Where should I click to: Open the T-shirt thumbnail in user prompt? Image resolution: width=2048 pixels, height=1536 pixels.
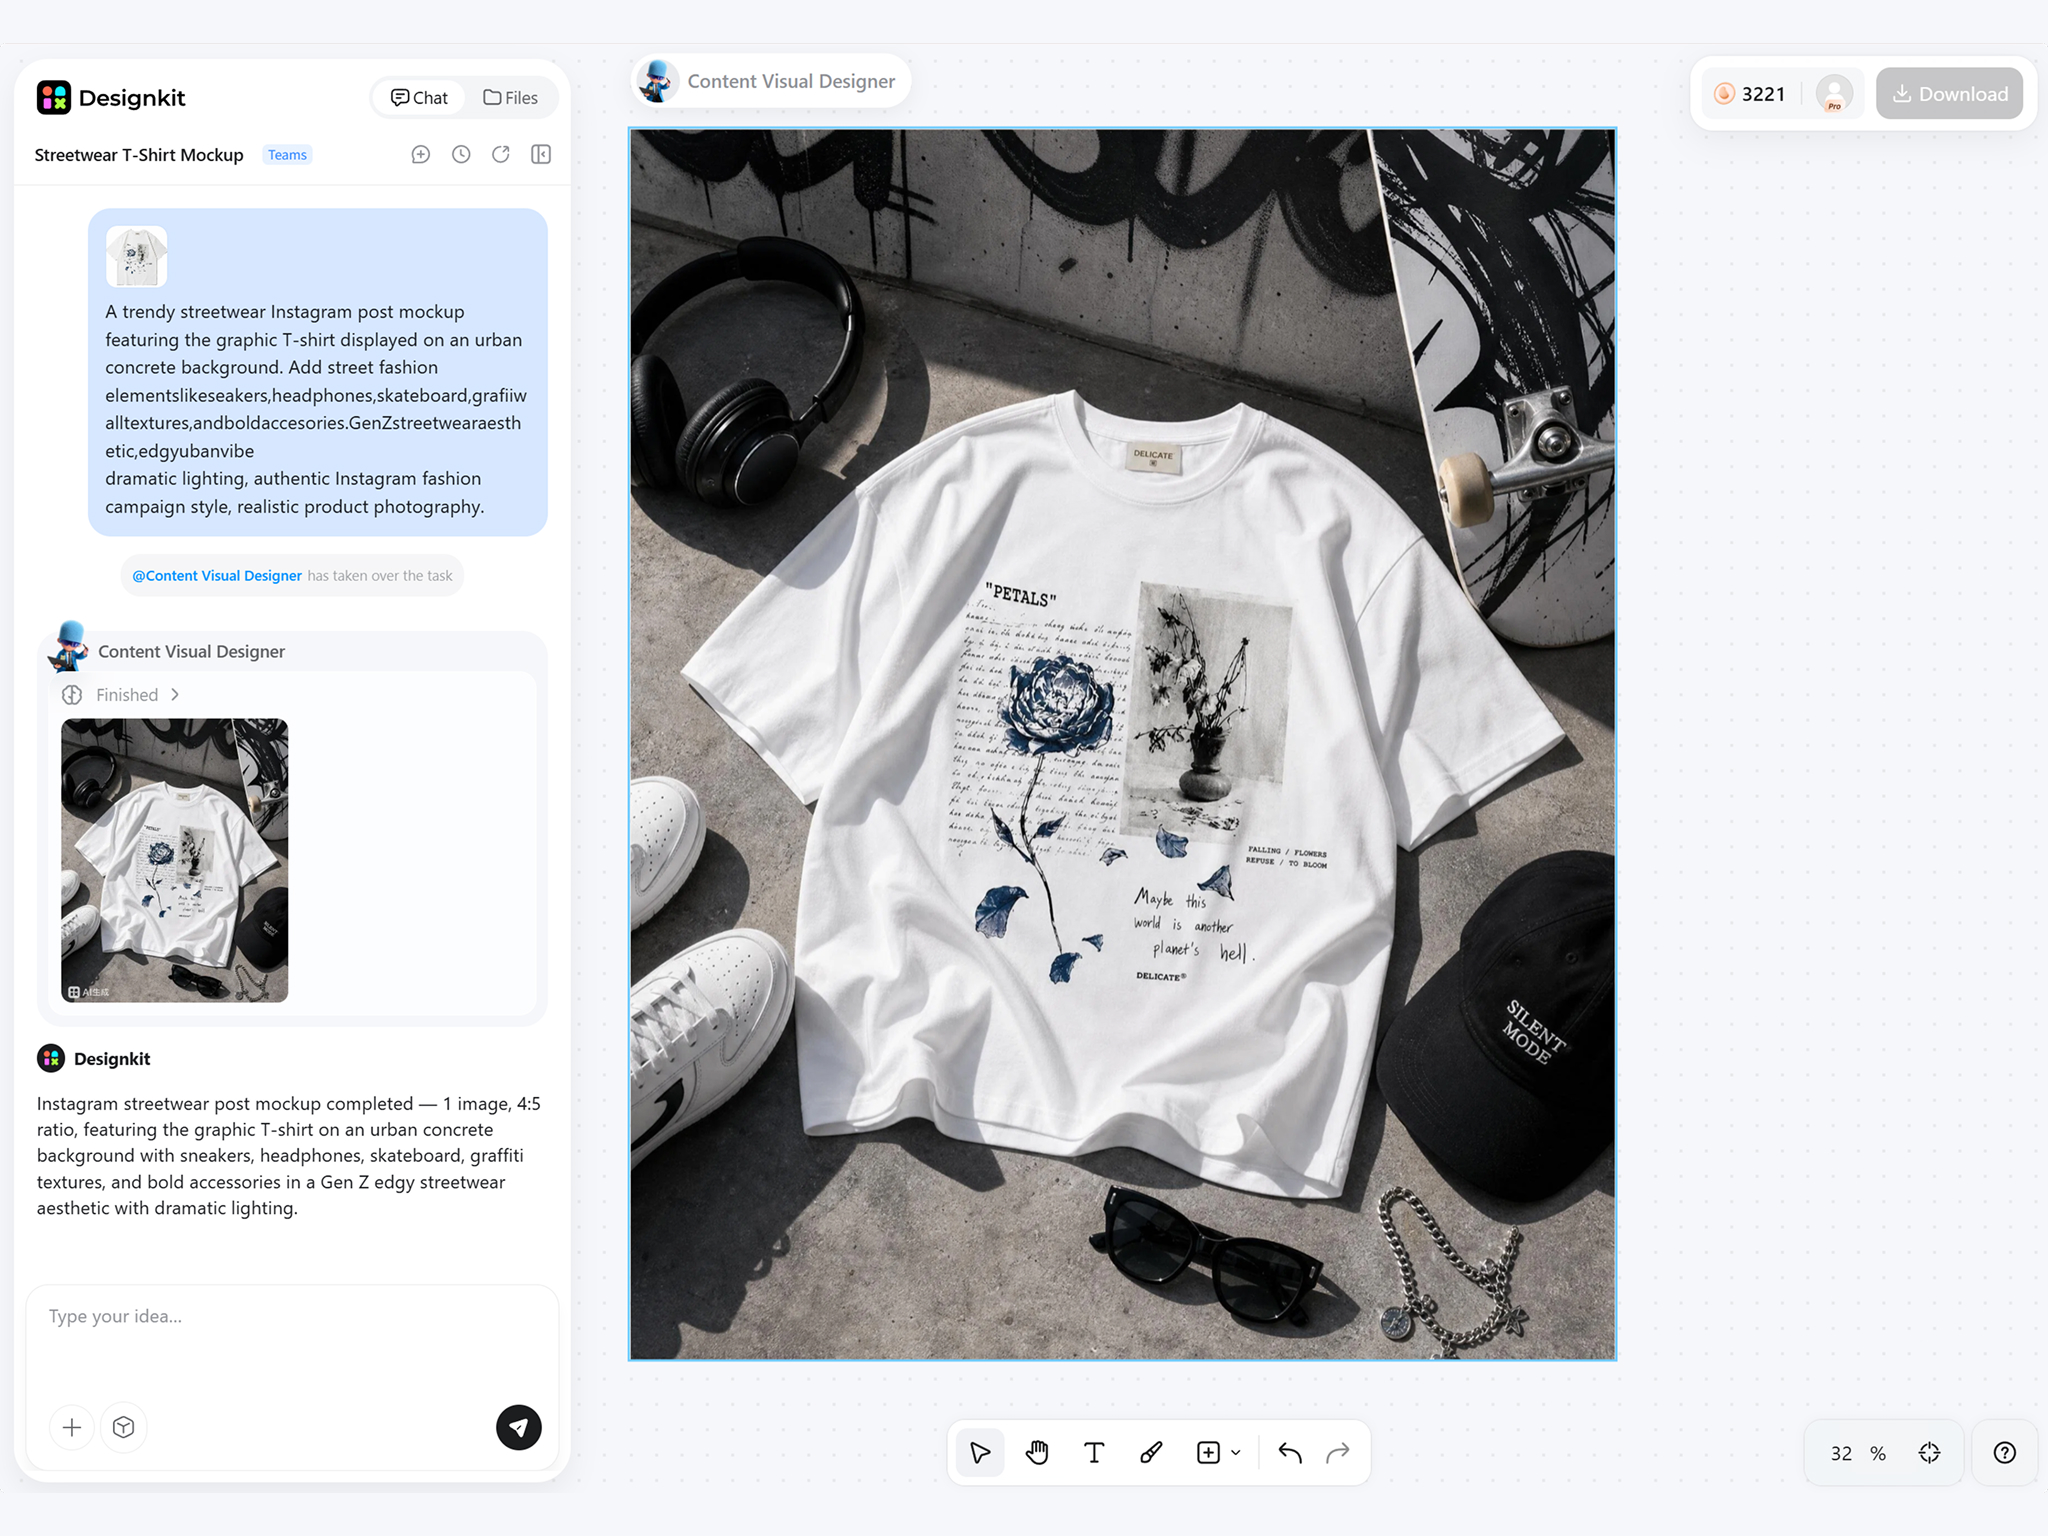coord(137,257)
